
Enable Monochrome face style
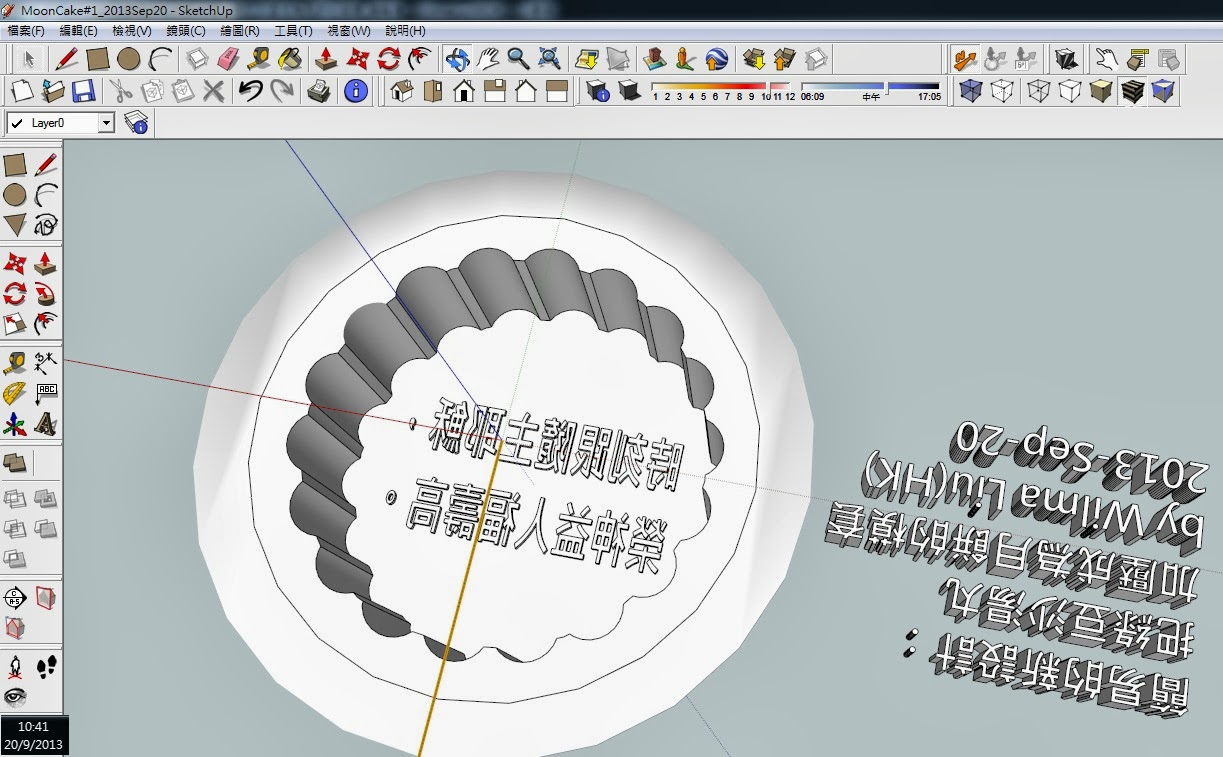[1162, 92]
